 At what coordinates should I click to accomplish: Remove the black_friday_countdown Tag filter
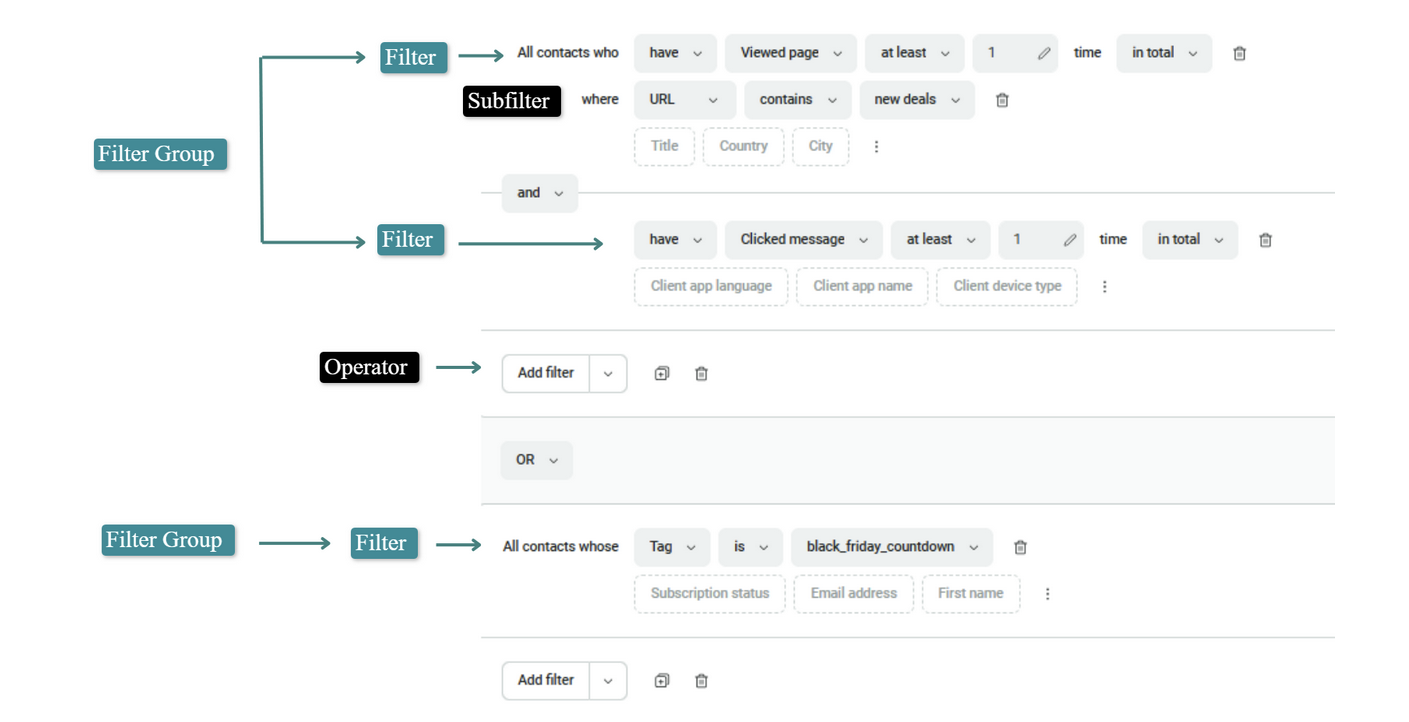click(1020, 546)
